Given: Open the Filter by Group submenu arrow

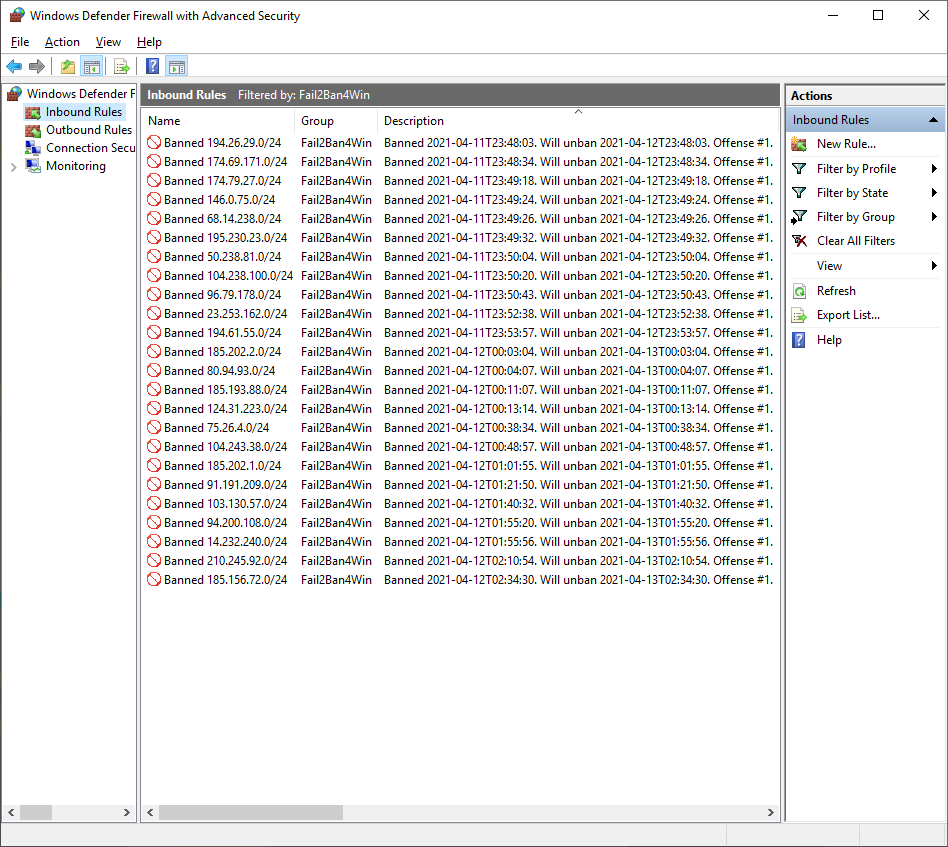Looking at the screenshot, I should [934, 217].
